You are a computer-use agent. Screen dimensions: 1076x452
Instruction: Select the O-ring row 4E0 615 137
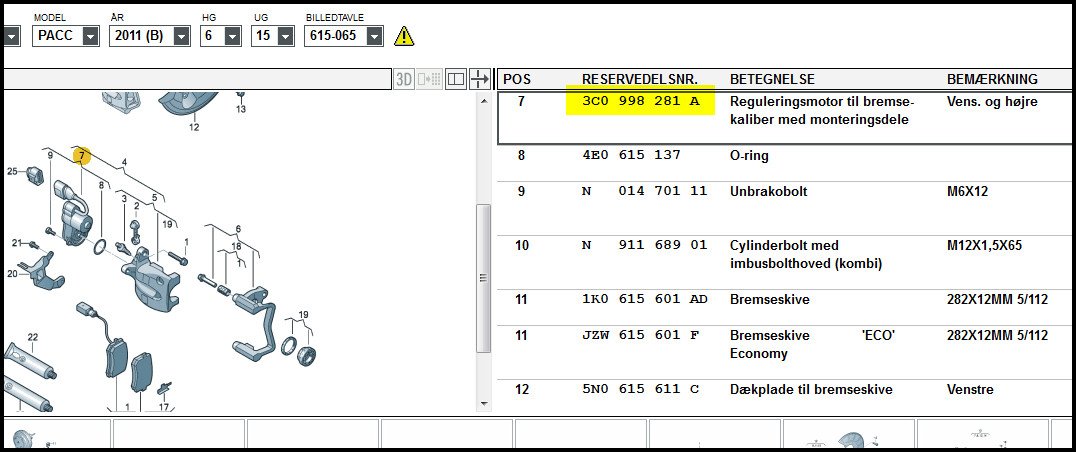tap(634, 156)
